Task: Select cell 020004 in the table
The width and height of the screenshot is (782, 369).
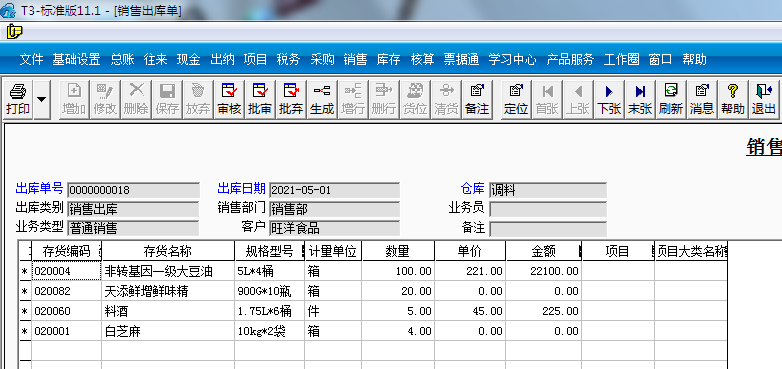Action: (67, 271)
